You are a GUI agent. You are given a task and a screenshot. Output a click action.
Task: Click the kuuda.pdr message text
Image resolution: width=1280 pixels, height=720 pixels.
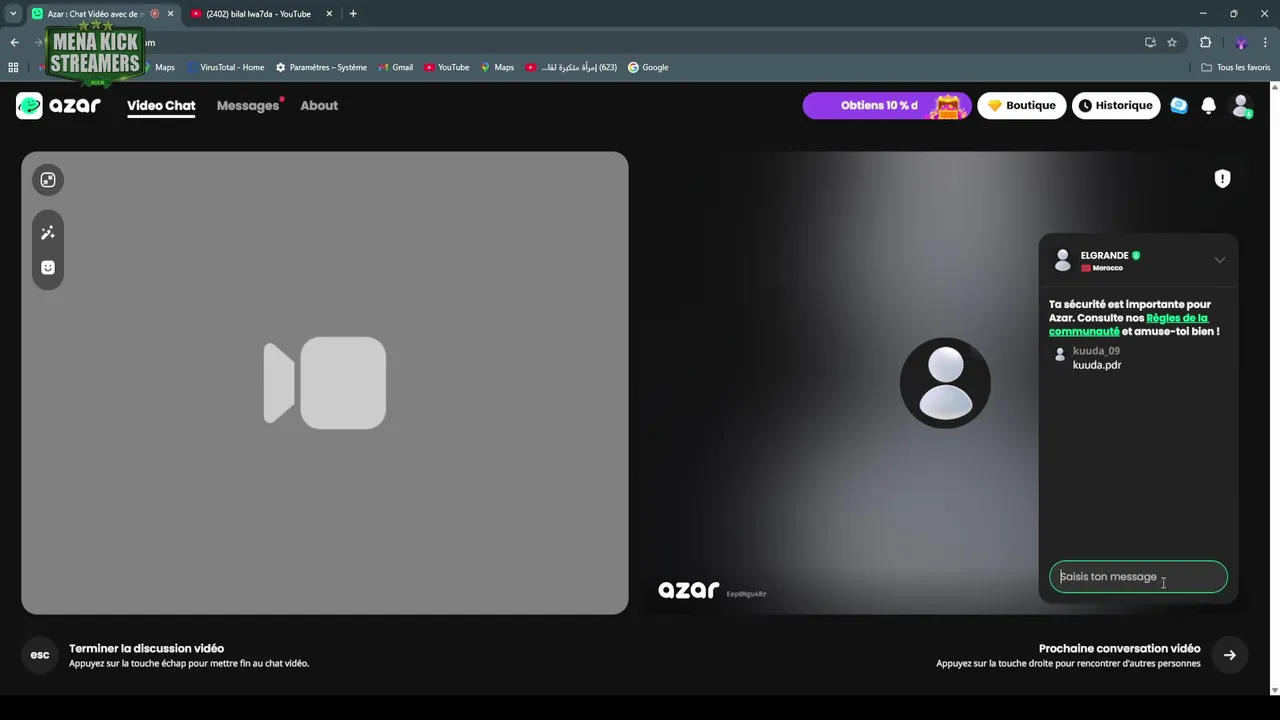tap(1097, 365)
